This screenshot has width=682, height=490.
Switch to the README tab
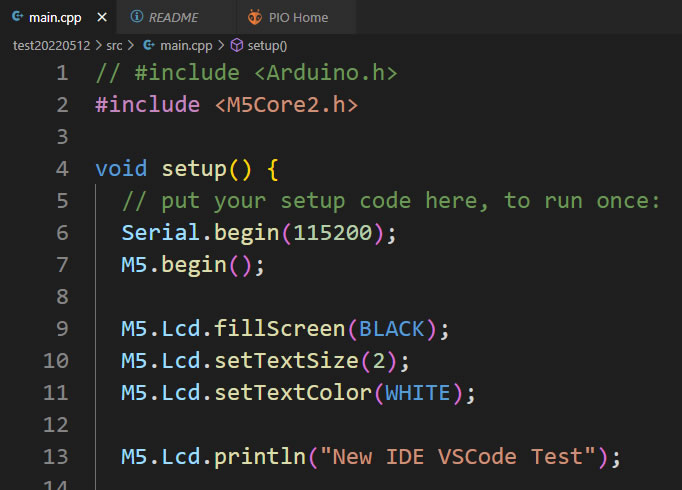(172, 17)
